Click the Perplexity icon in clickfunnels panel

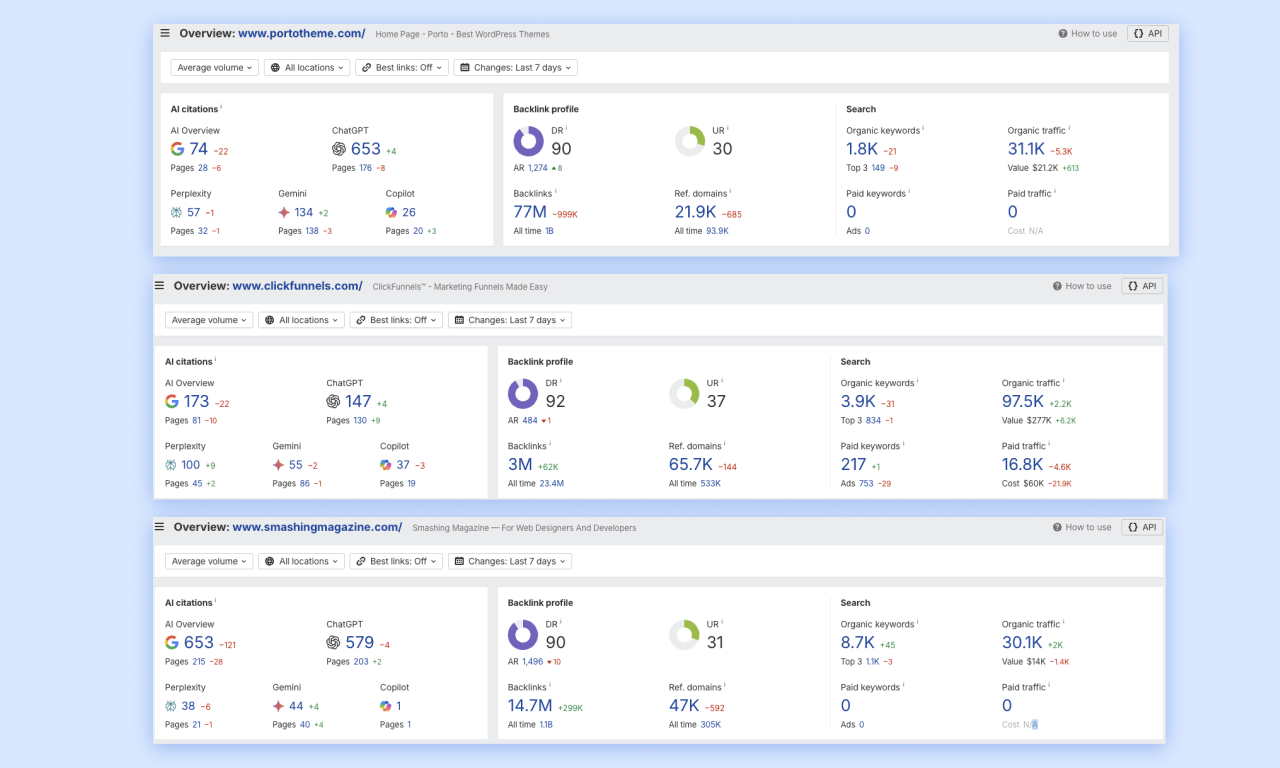(x=171, y=465)
